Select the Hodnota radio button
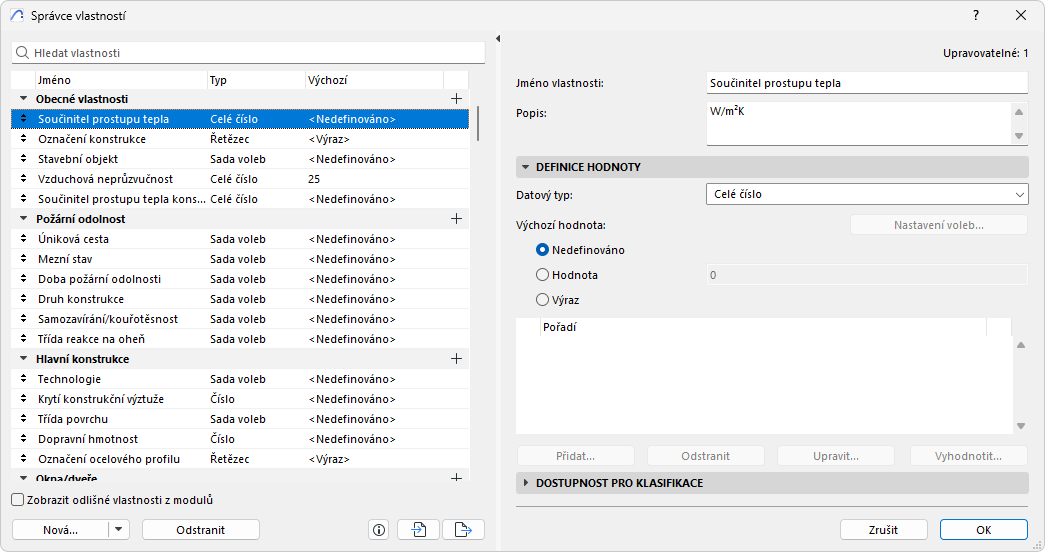This screenshot has width=1045, height=552. (x=543, y=274)
